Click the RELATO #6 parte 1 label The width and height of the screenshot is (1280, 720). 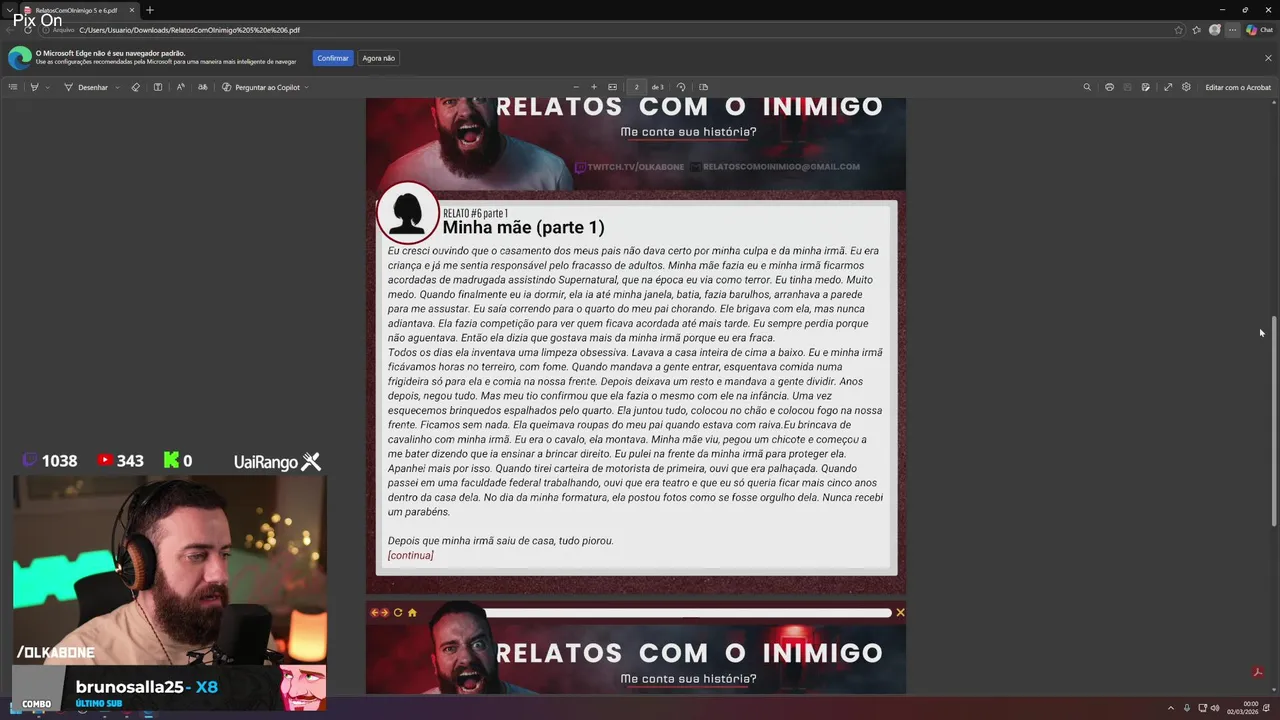[x=475, y=213]
